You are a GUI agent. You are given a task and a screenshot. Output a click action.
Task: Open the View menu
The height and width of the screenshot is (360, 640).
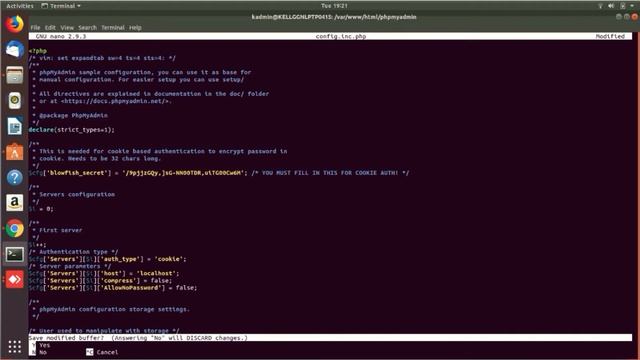point(67,27)
